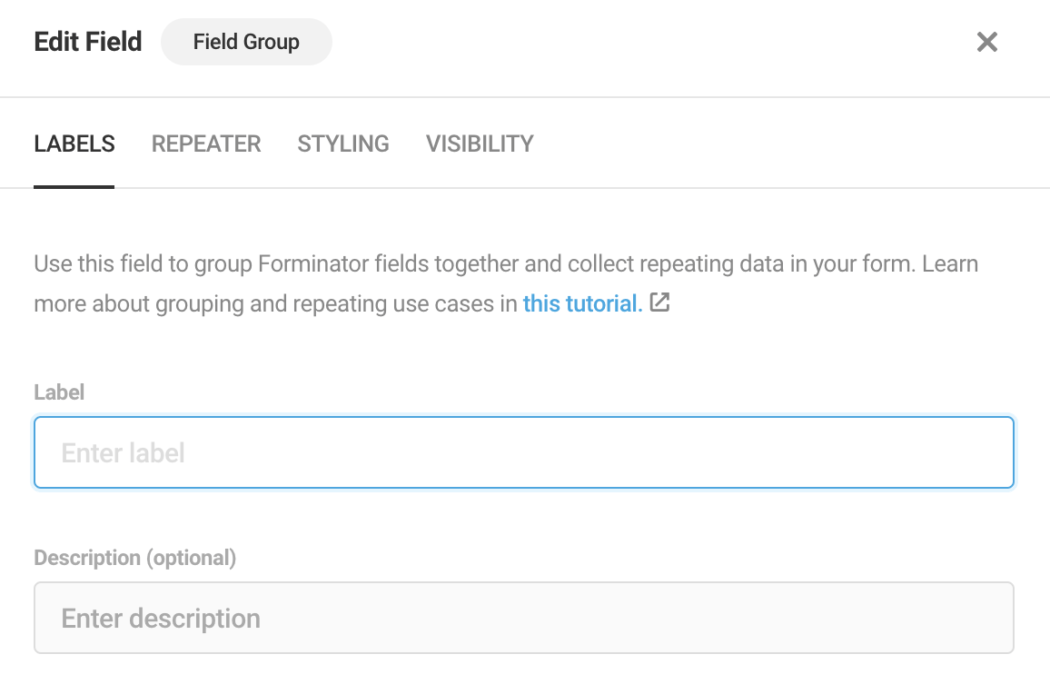Select the VISIBILITY tab
The width and height of the screenshot is (1050, 694).
tap(479, 144)
